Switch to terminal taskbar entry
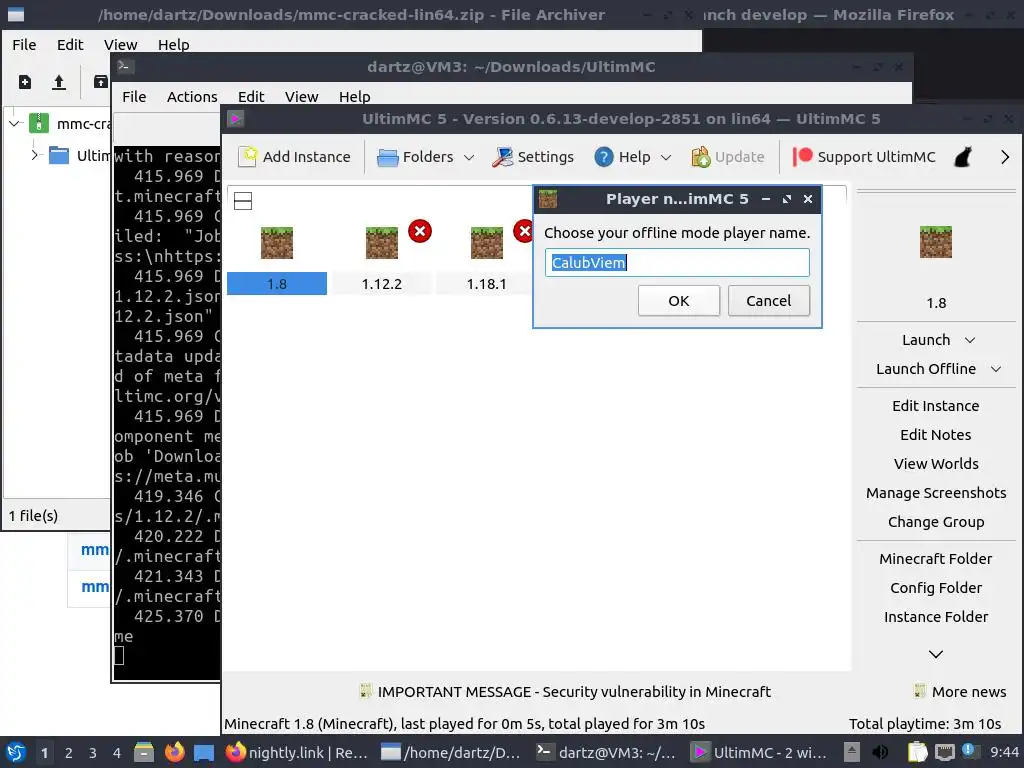 (605, 752)
